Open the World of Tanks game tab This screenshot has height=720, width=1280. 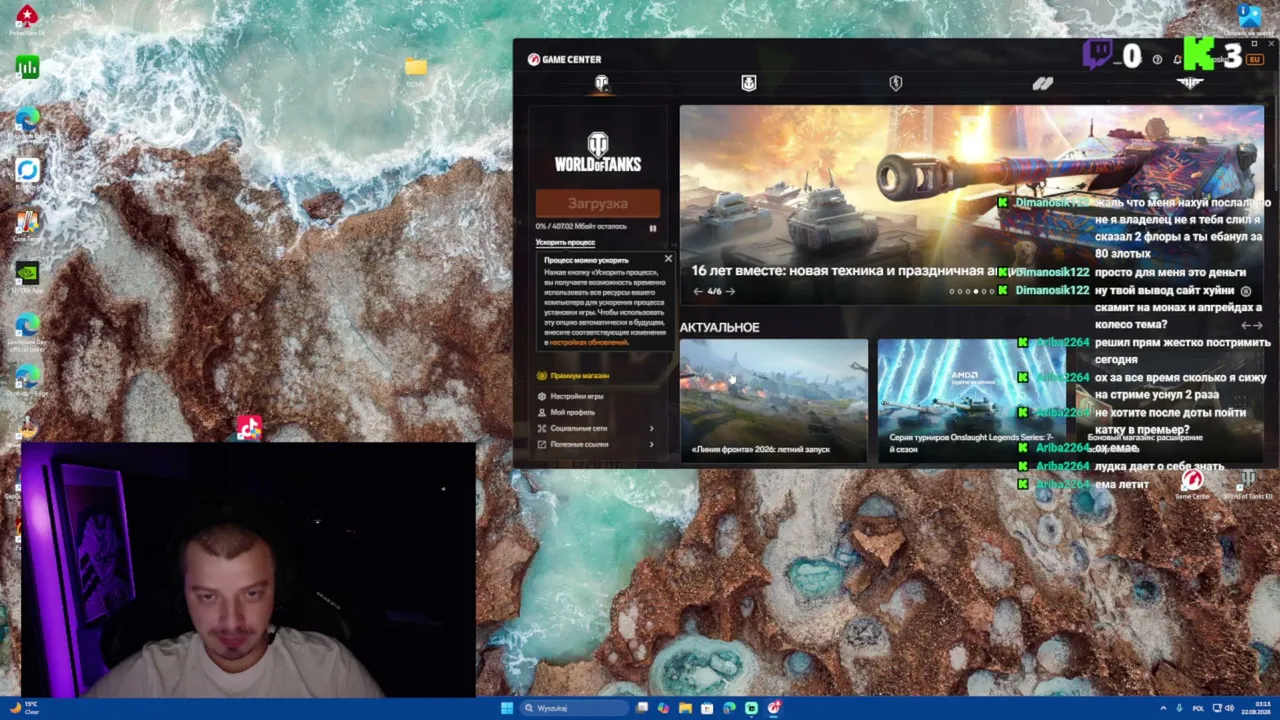(601, 83)
